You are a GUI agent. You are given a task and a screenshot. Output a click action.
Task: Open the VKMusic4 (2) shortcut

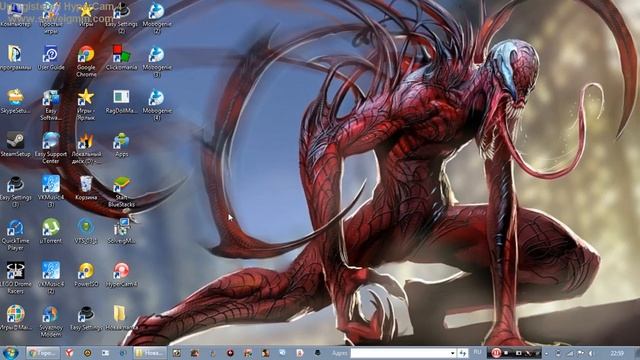51,278
